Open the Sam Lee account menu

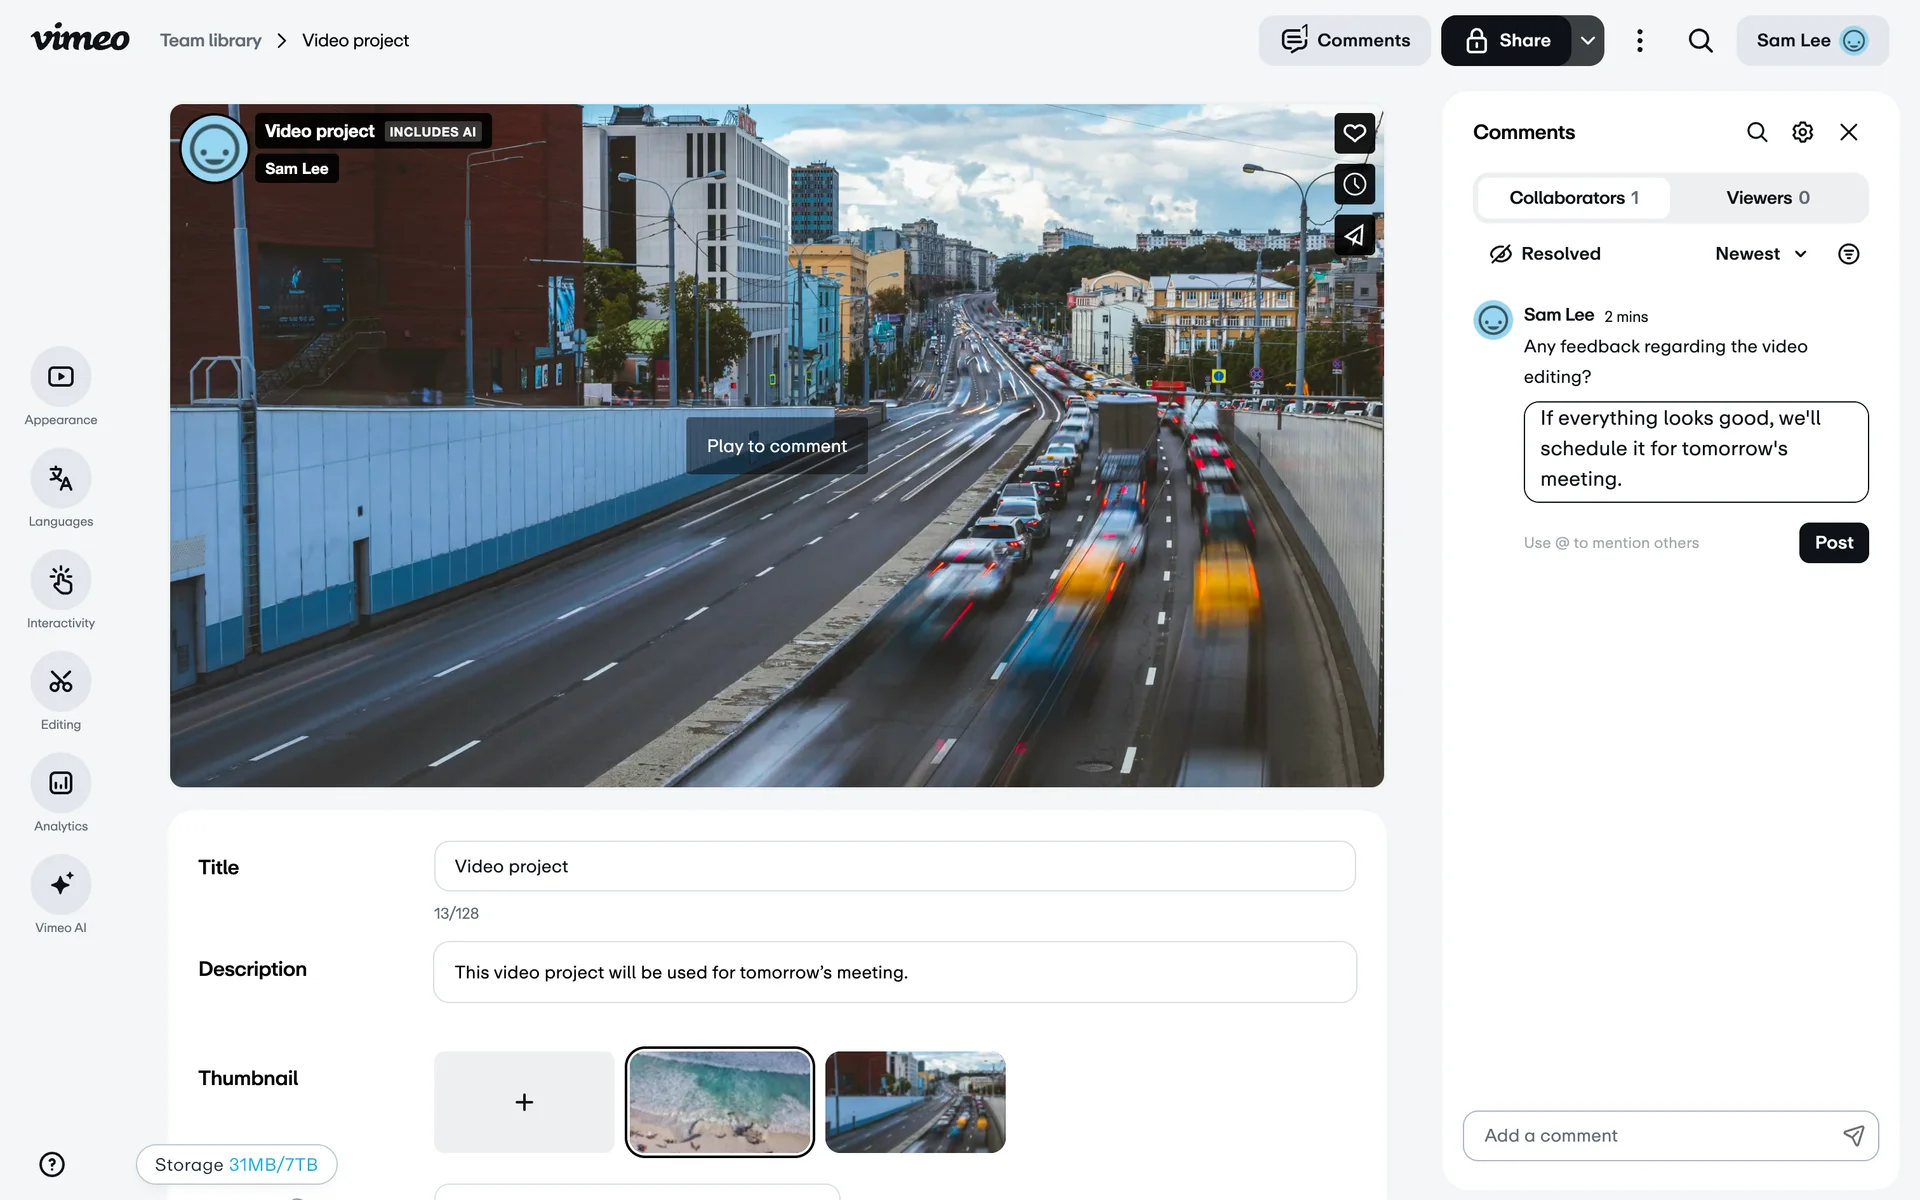pyautogui.click(x=1811, y=41)
